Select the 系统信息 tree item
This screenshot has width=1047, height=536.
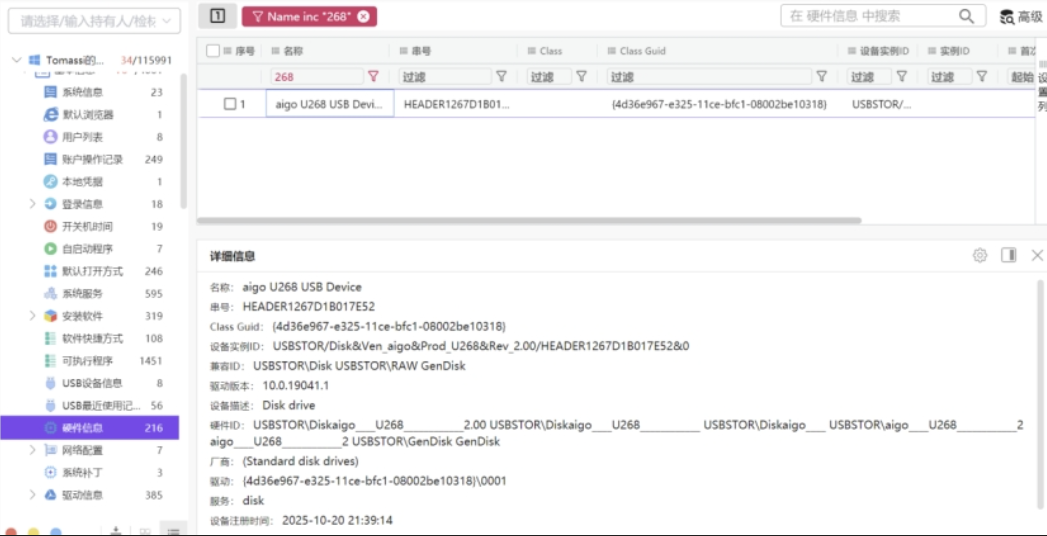(x=91, y=92)
